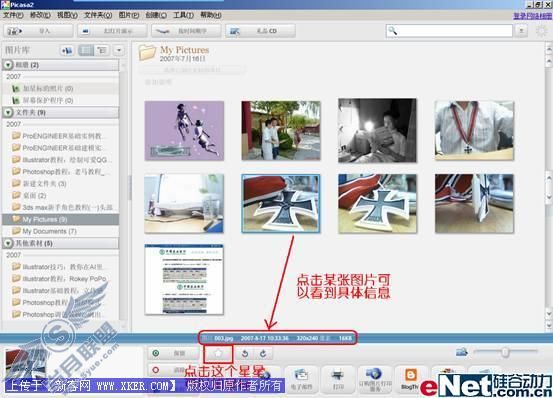Rotate the photo clockwise

[263, 353]
